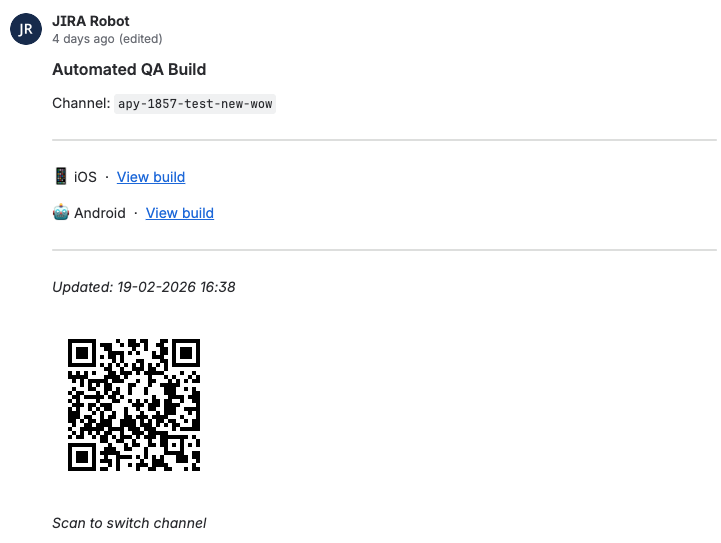Screen dimensions: 721x543
Task: Click the "4 days ago" comment timestamp
Action: point(83,39)
